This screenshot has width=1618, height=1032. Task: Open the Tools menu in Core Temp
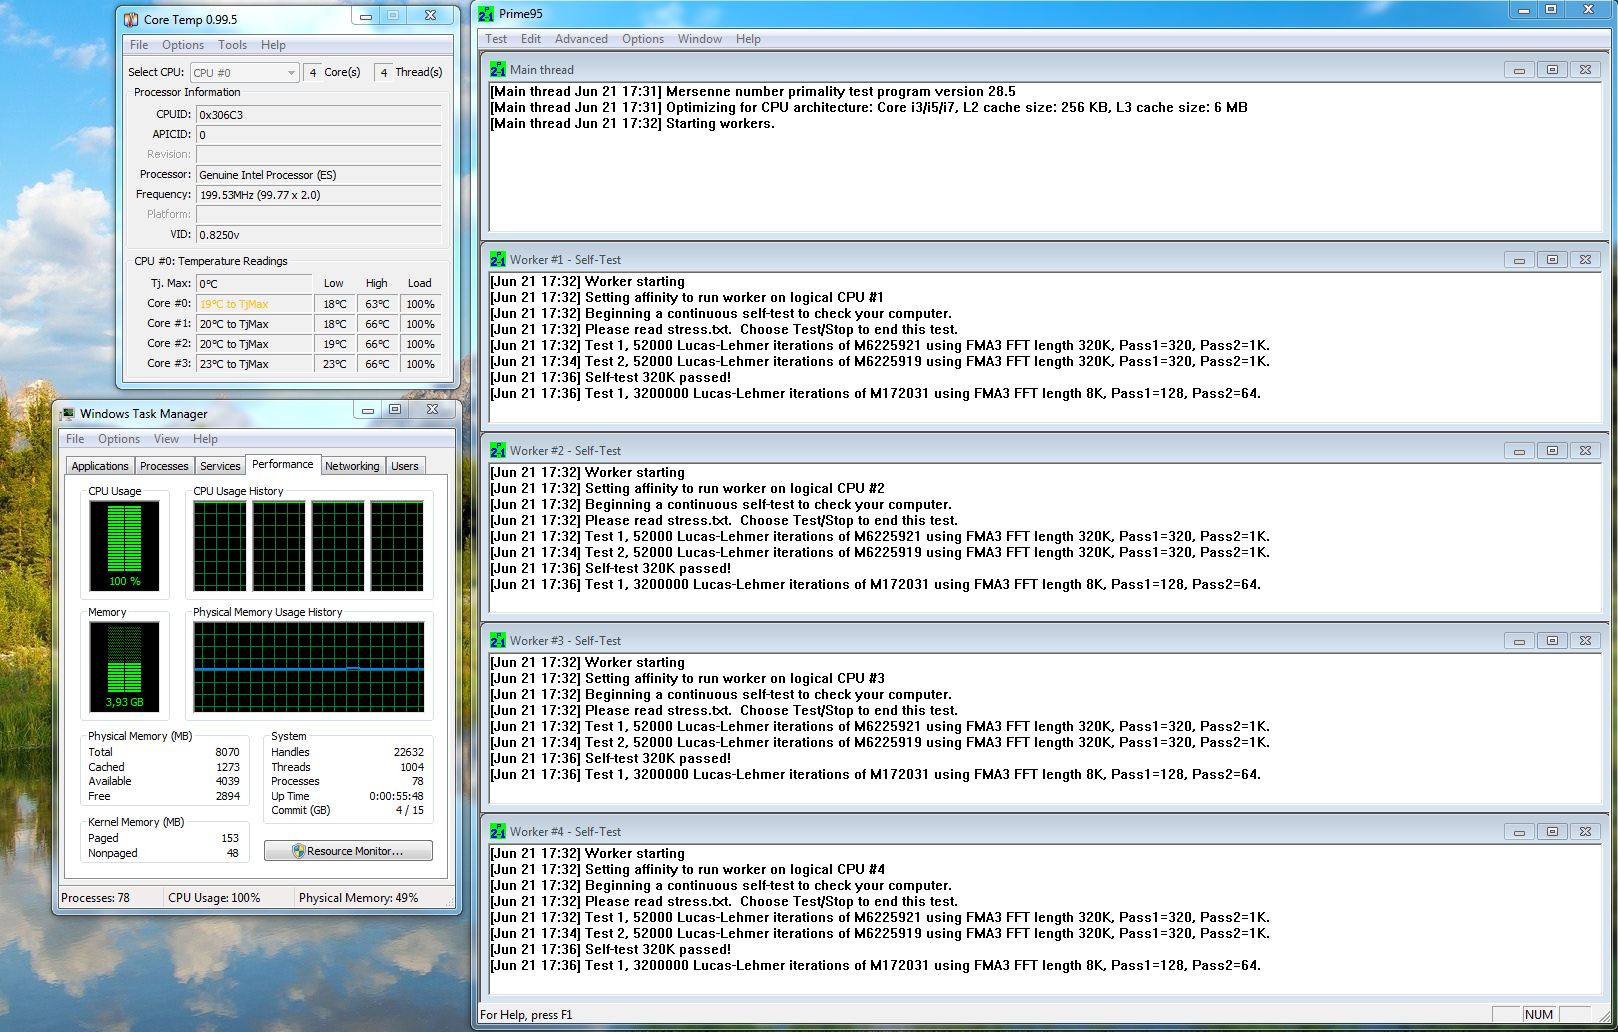pyautogui.click(x=232, y=45)
